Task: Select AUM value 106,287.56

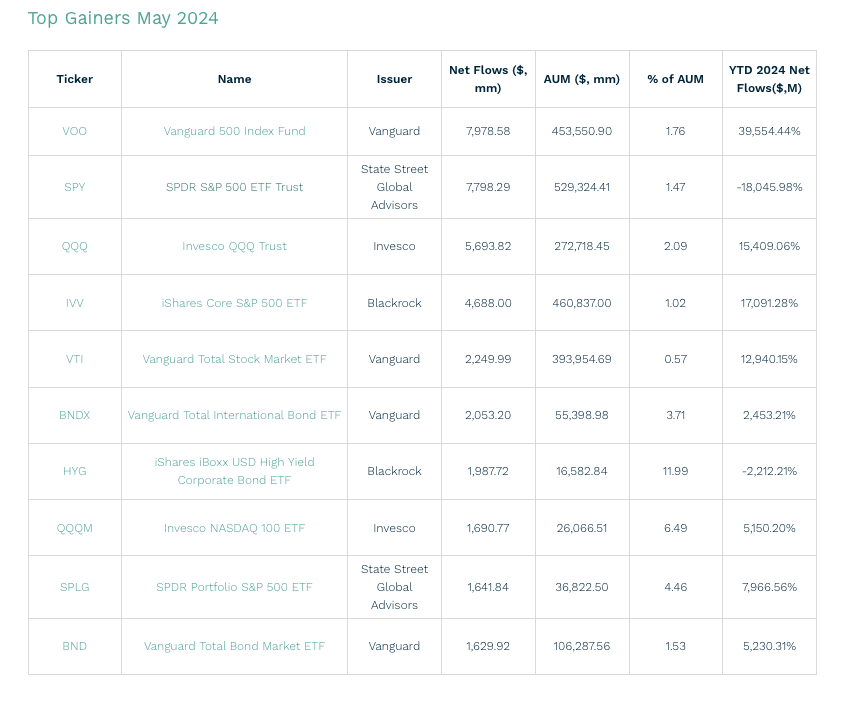Action: pyautogui.click(x=582, y=646)
